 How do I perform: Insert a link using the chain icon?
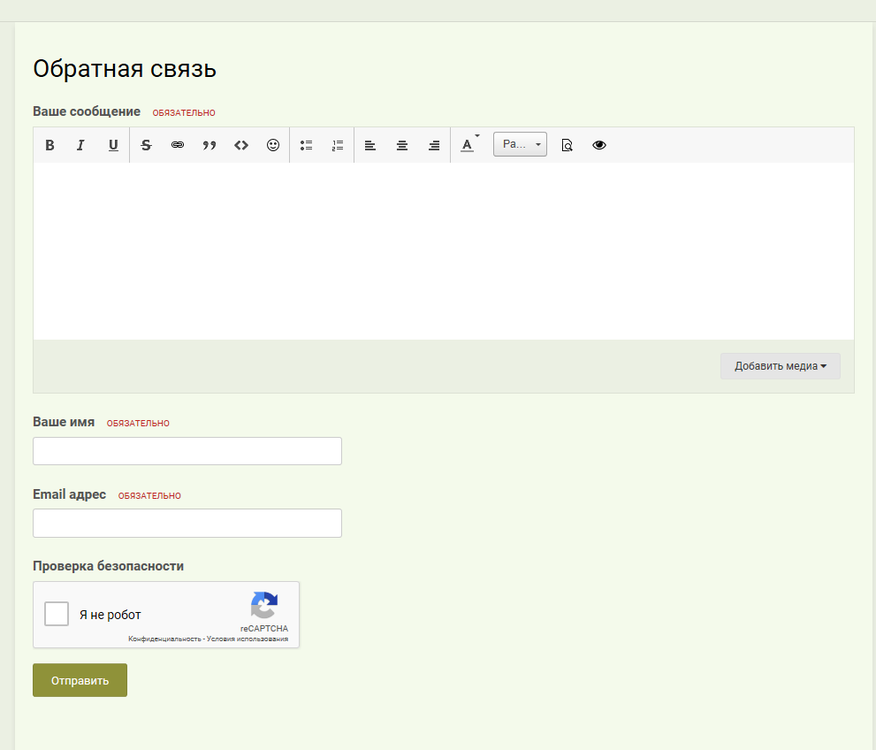[x=177, y=145]
